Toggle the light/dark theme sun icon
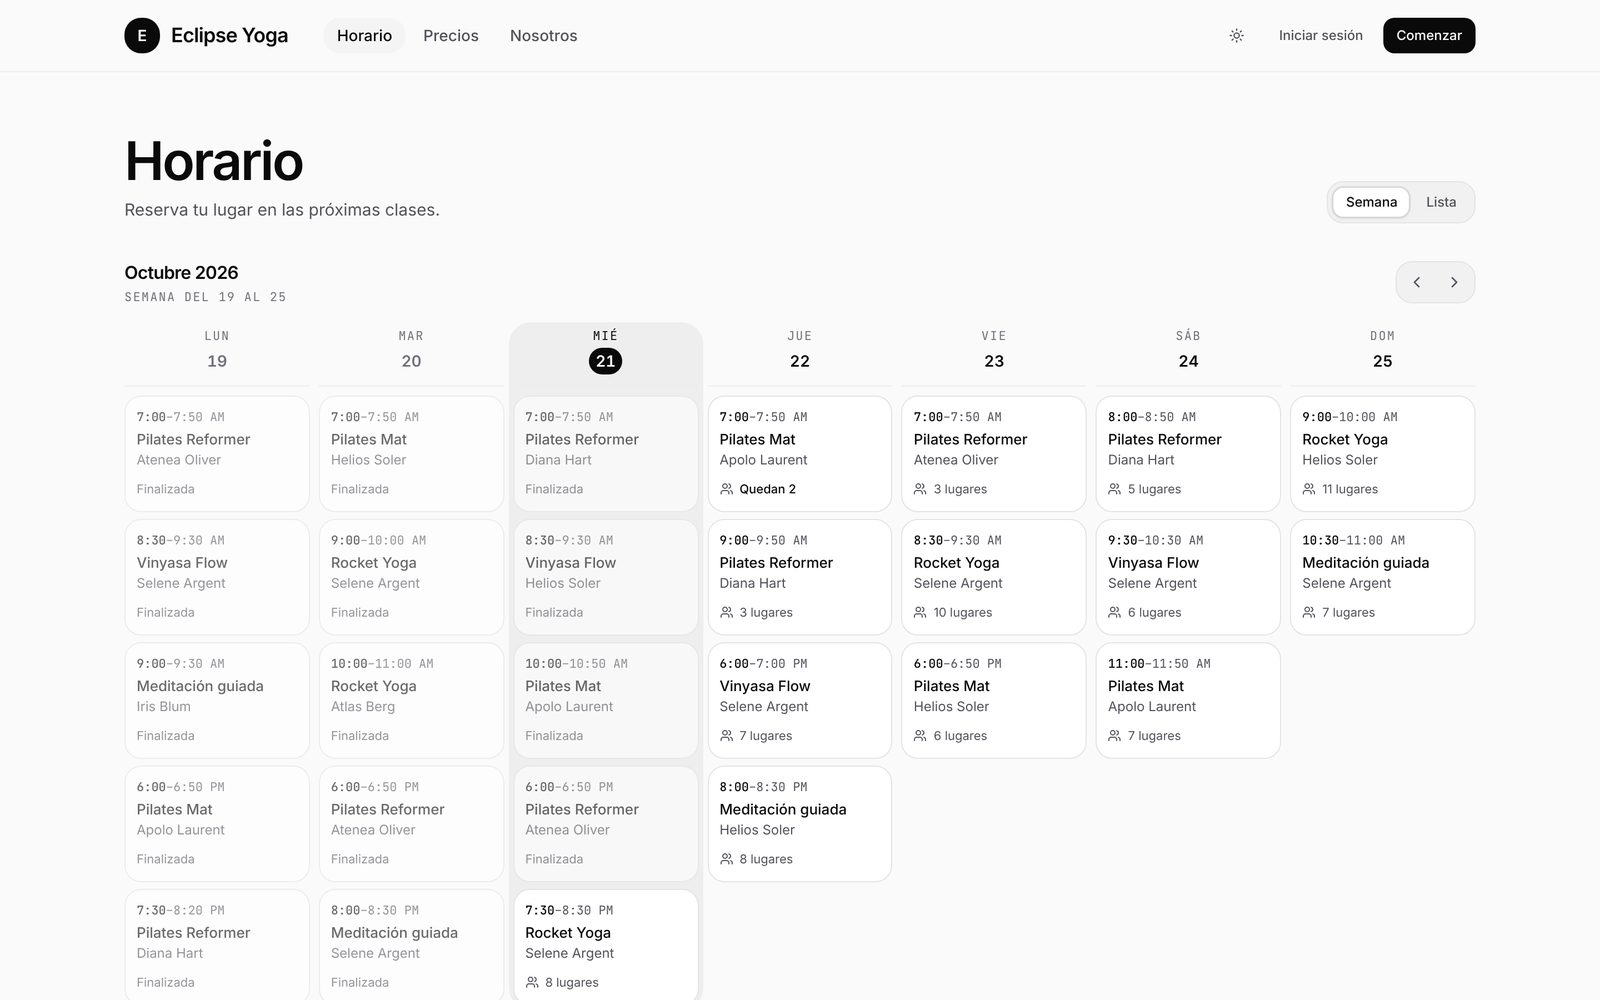The width and height of the screenshot is (1600, 1000). point(1237,36)
